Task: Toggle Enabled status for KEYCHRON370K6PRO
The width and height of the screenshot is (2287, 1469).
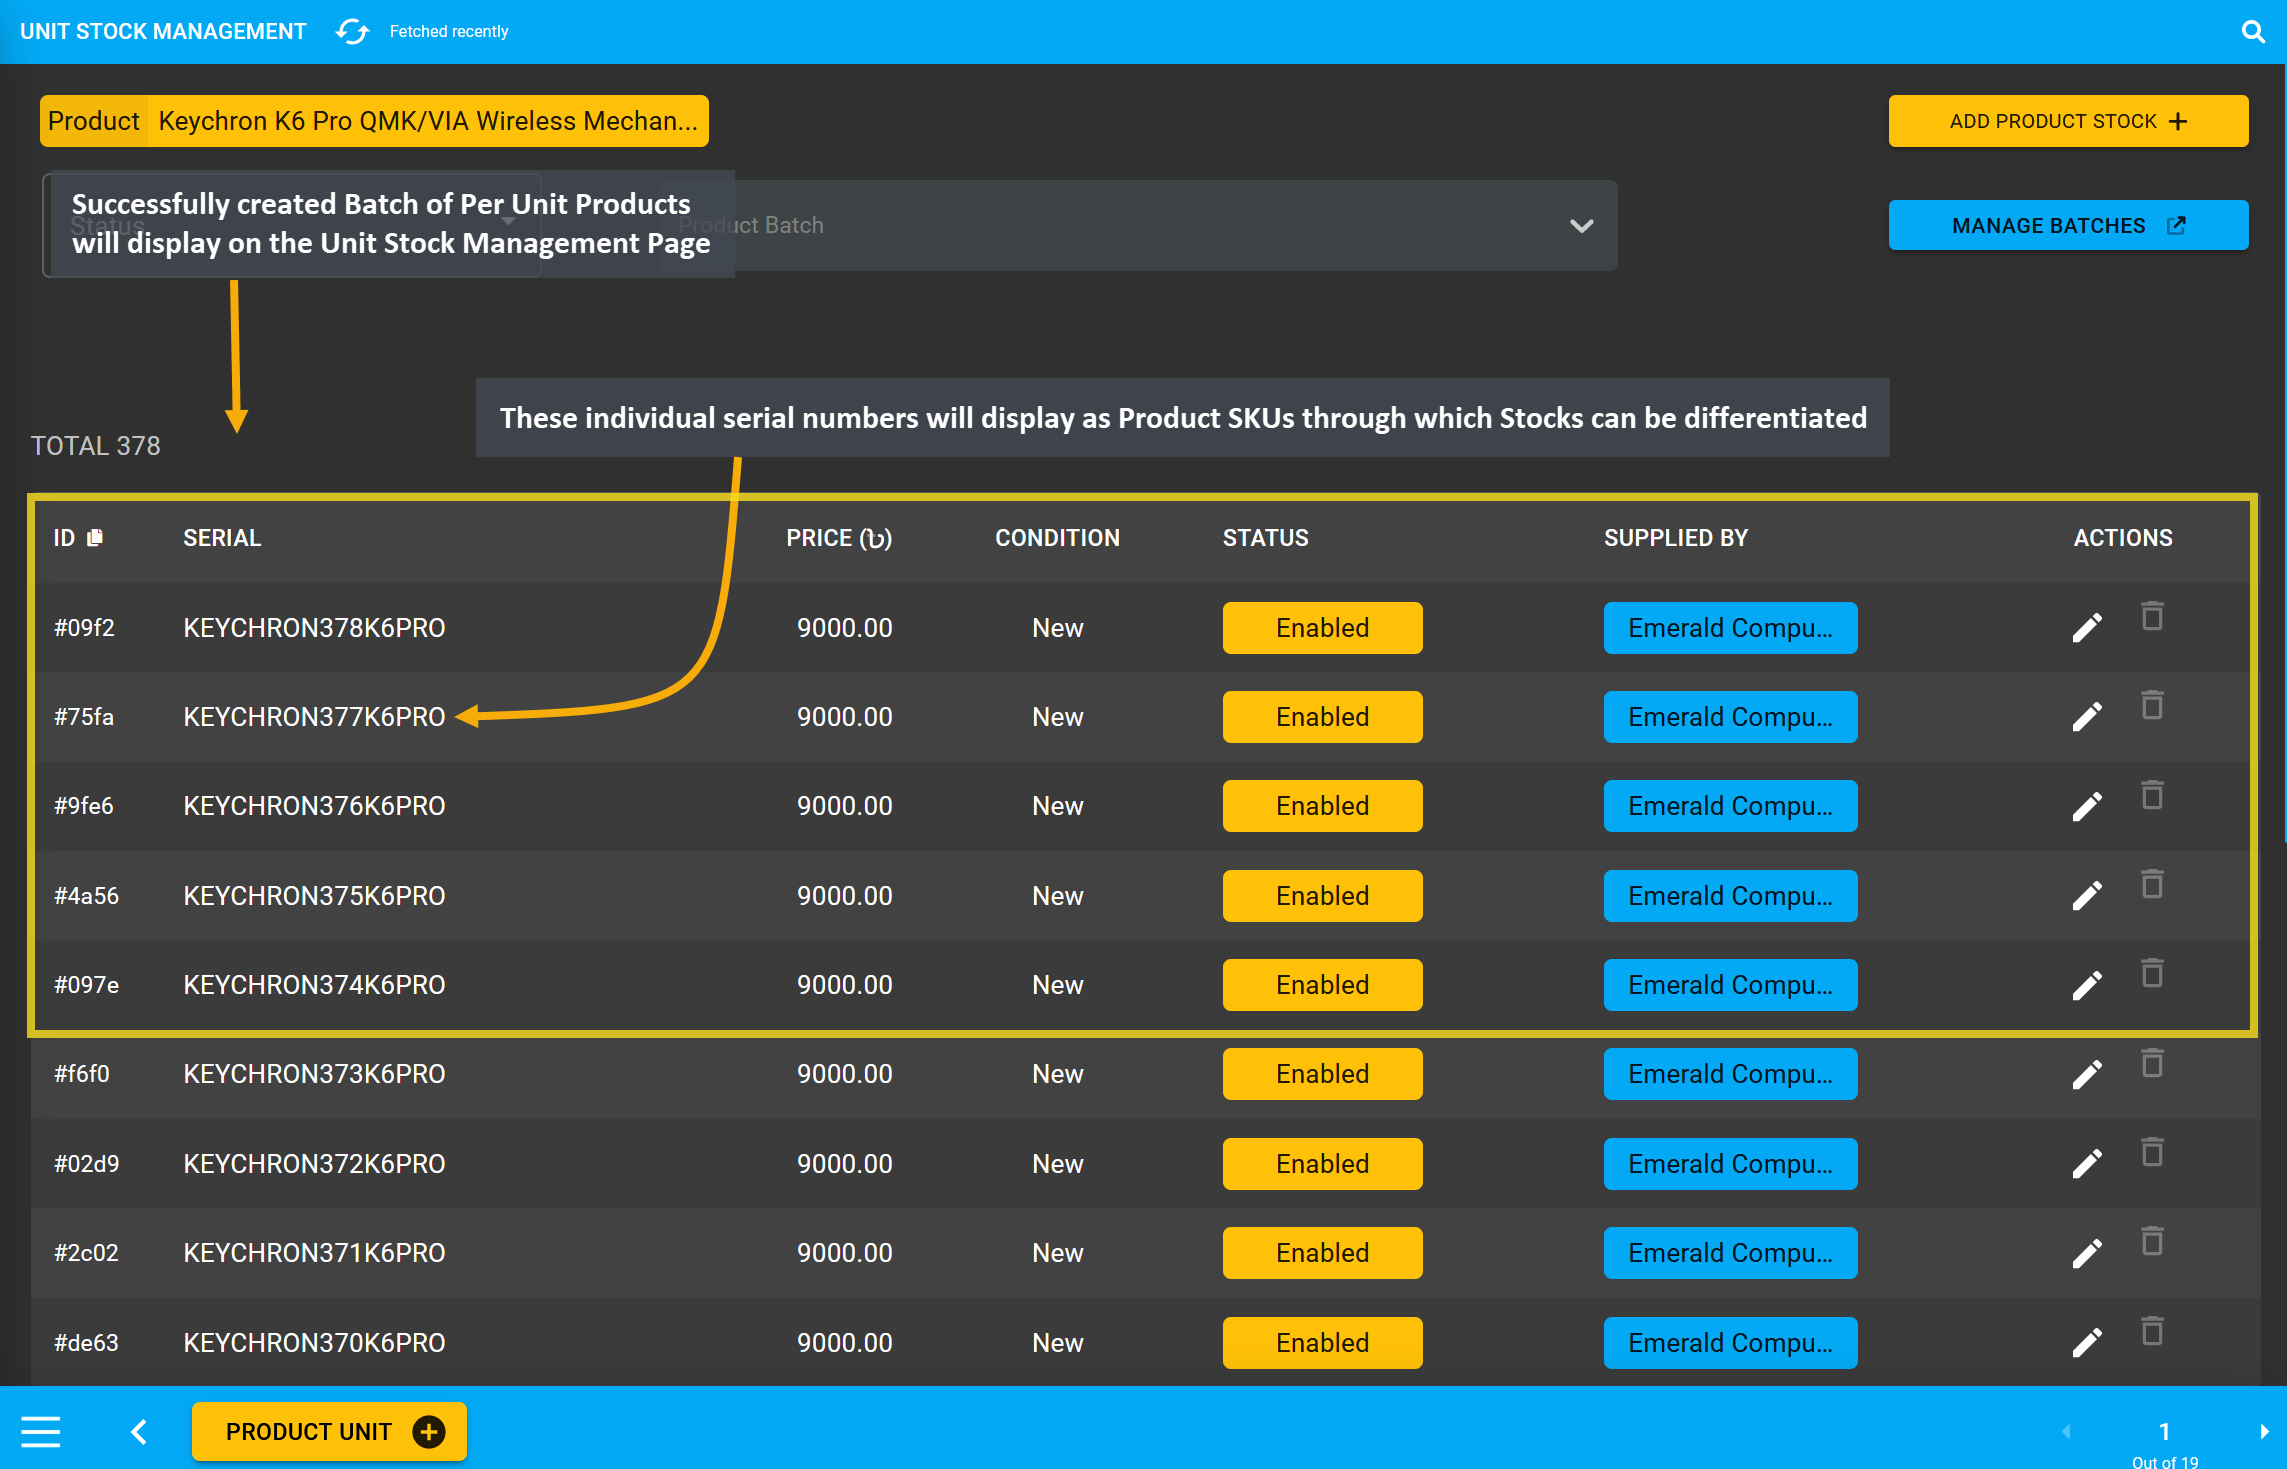Action: (x=1322, y=1343)
